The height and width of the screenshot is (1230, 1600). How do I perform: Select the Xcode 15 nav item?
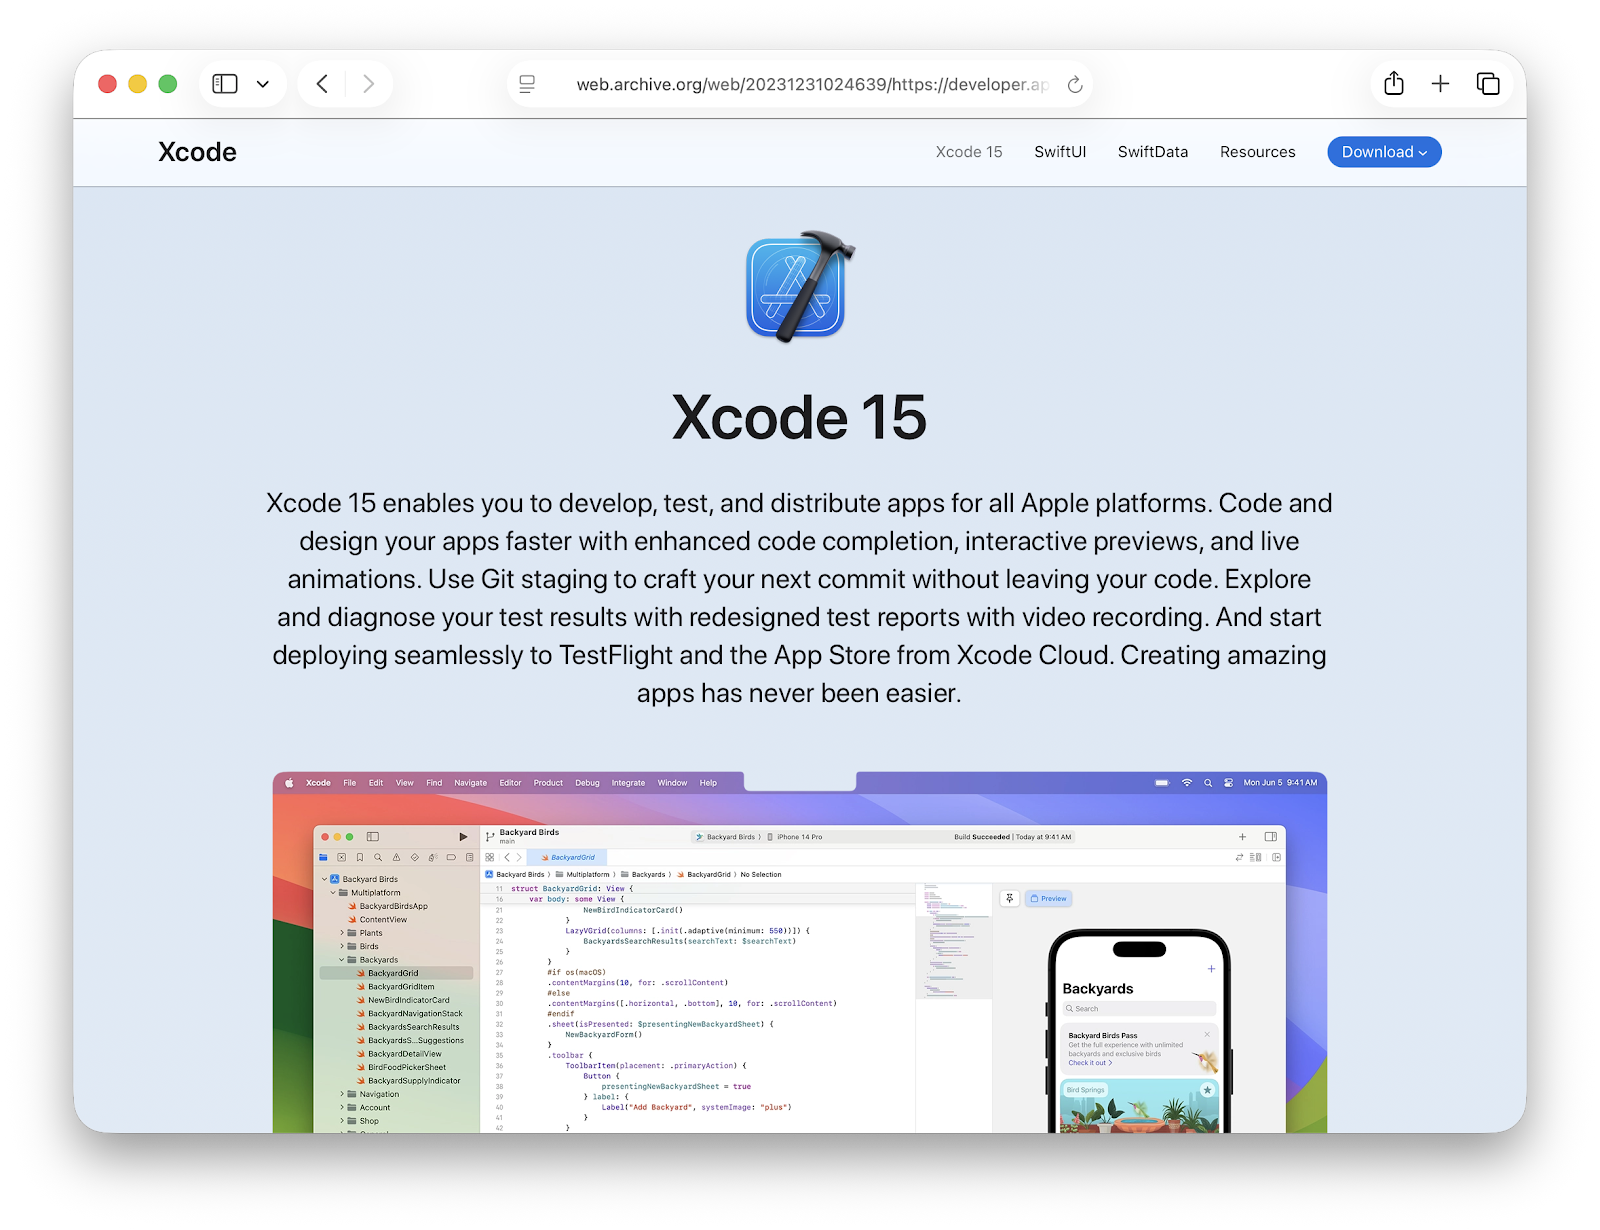969,152
